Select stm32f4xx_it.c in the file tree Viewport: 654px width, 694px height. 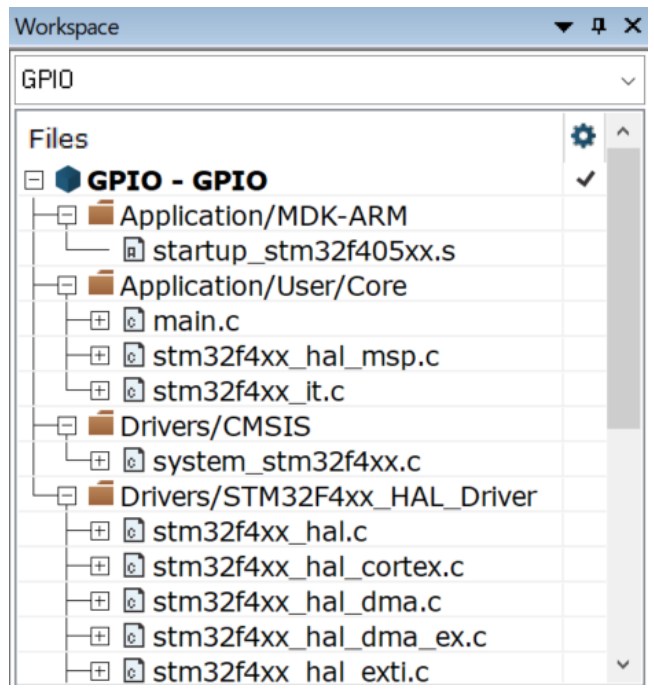pos(248,392)
